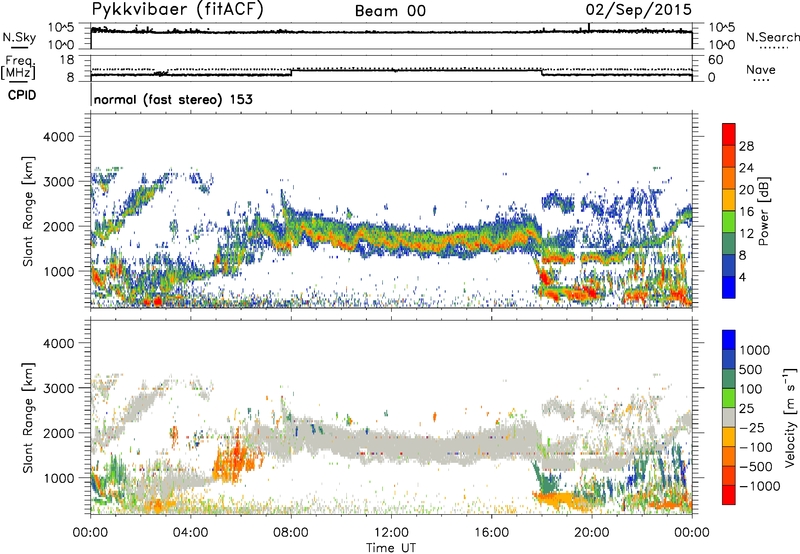This screenshot has width=800, height=554.
Task: Click the 4 tick on power colorbar
Action: click(x=742, y=277)
